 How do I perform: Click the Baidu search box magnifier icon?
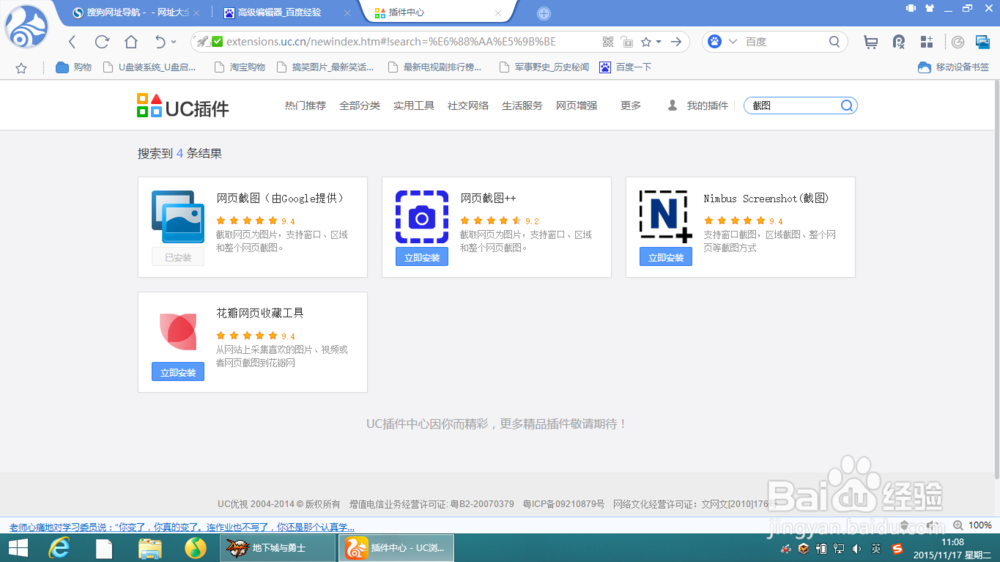point(834,42)
